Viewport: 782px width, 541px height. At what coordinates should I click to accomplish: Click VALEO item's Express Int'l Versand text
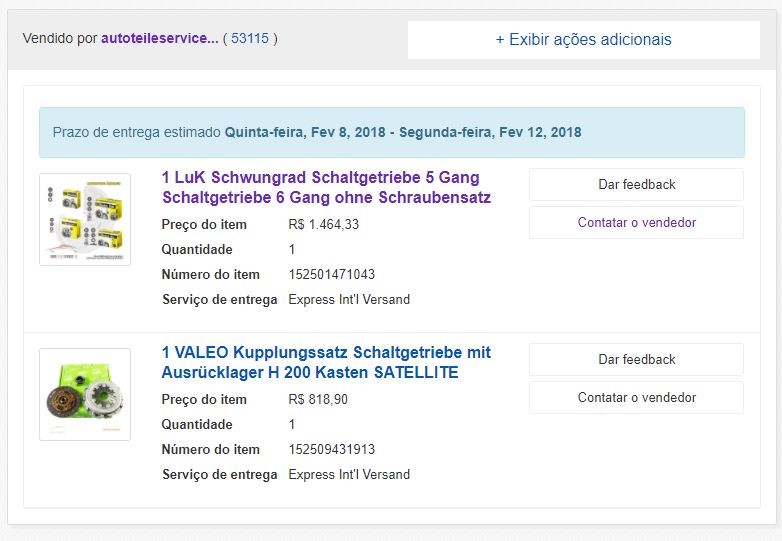click(x=349, y=475)
